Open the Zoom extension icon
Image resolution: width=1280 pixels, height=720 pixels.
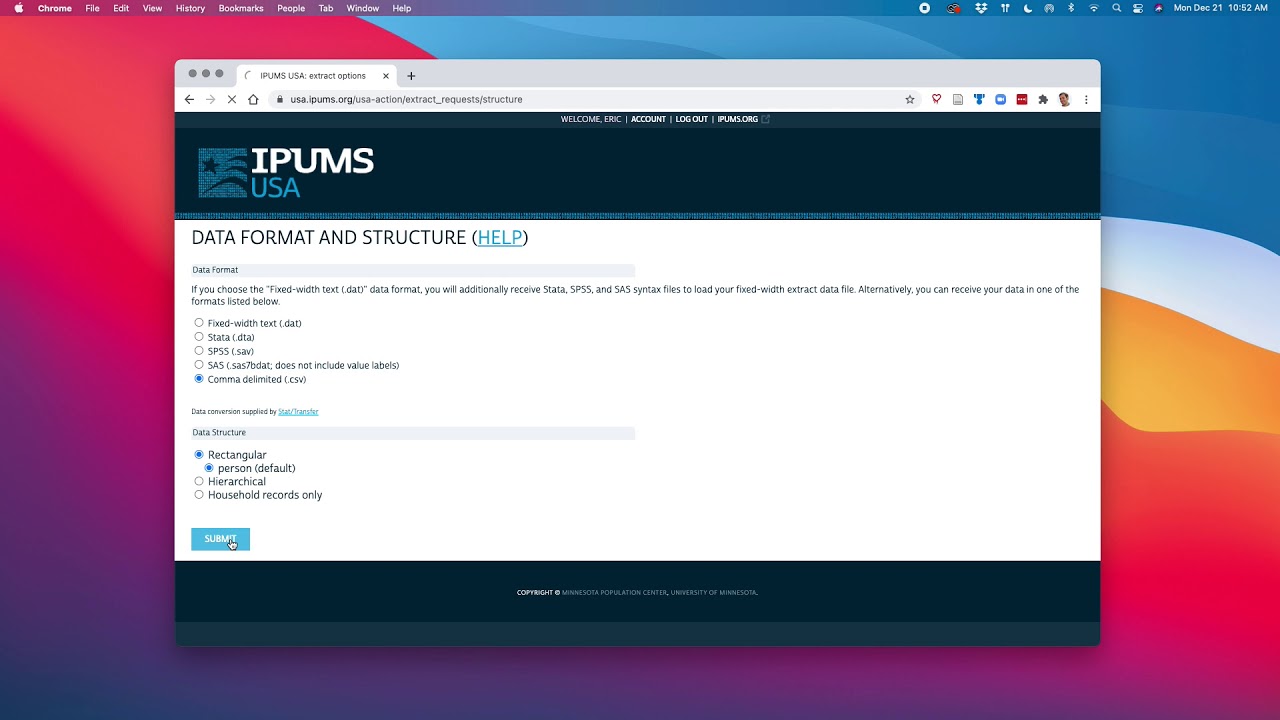pos(1000,99)
